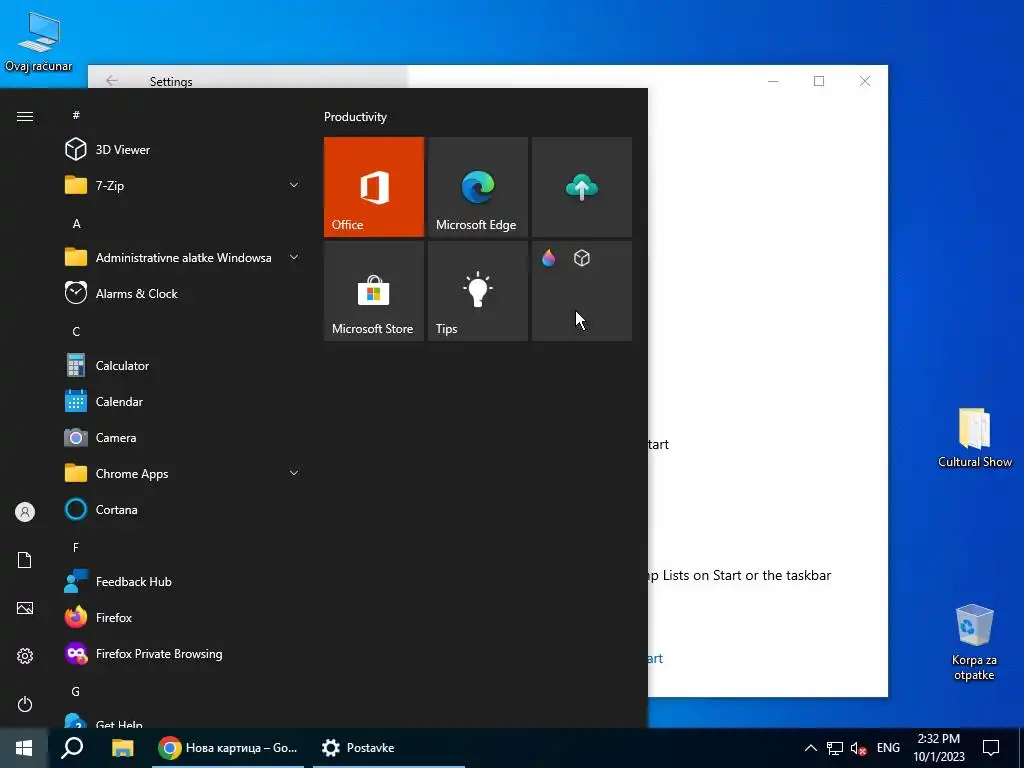Launch Alarms & Clock

(x=183, y=293)
